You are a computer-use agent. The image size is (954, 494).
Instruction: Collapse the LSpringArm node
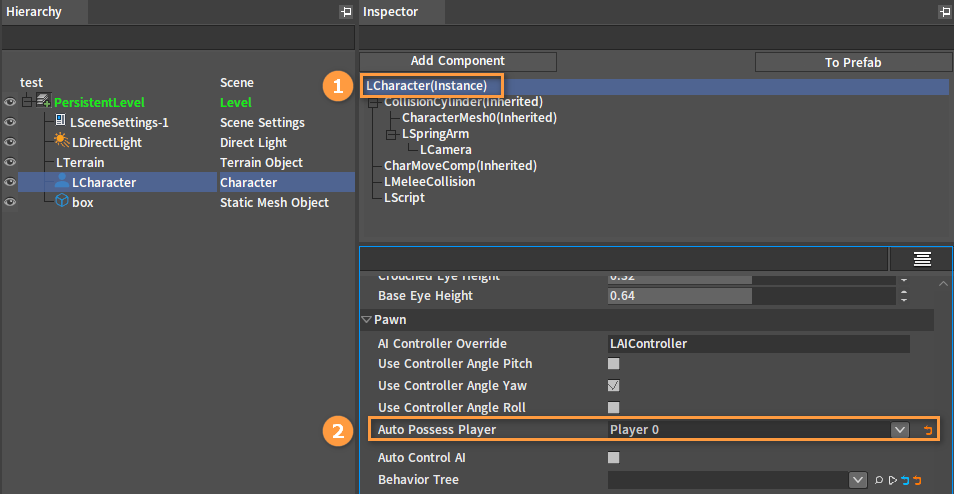391,135
